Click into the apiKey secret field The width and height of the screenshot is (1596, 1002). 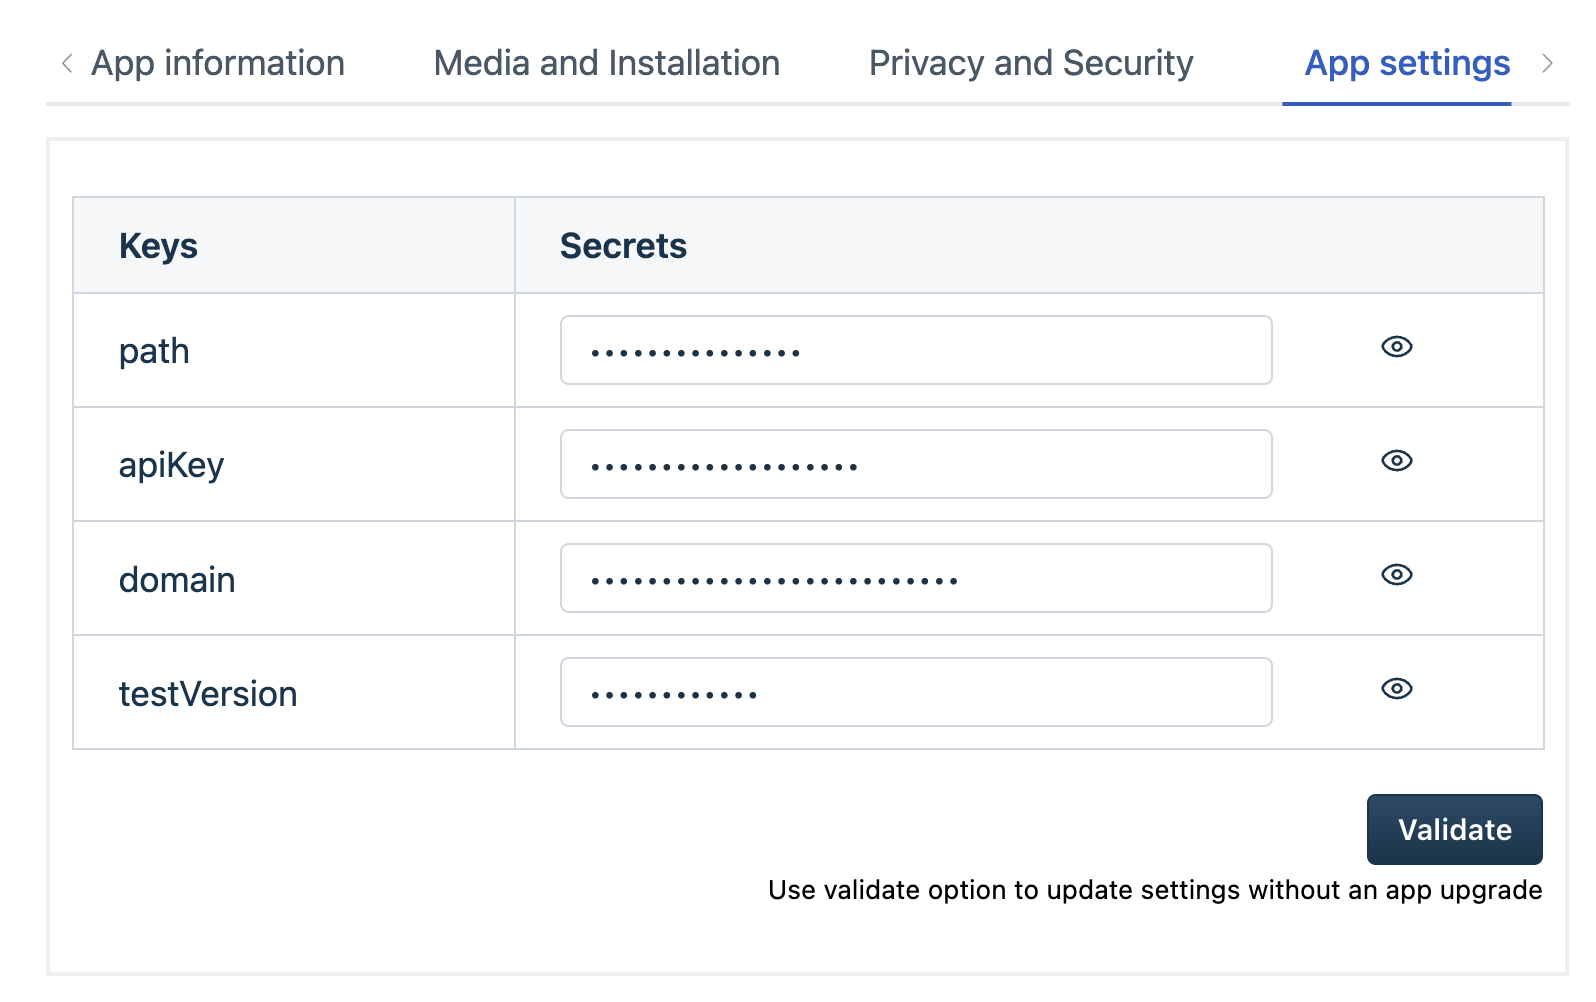coord(916,464)
